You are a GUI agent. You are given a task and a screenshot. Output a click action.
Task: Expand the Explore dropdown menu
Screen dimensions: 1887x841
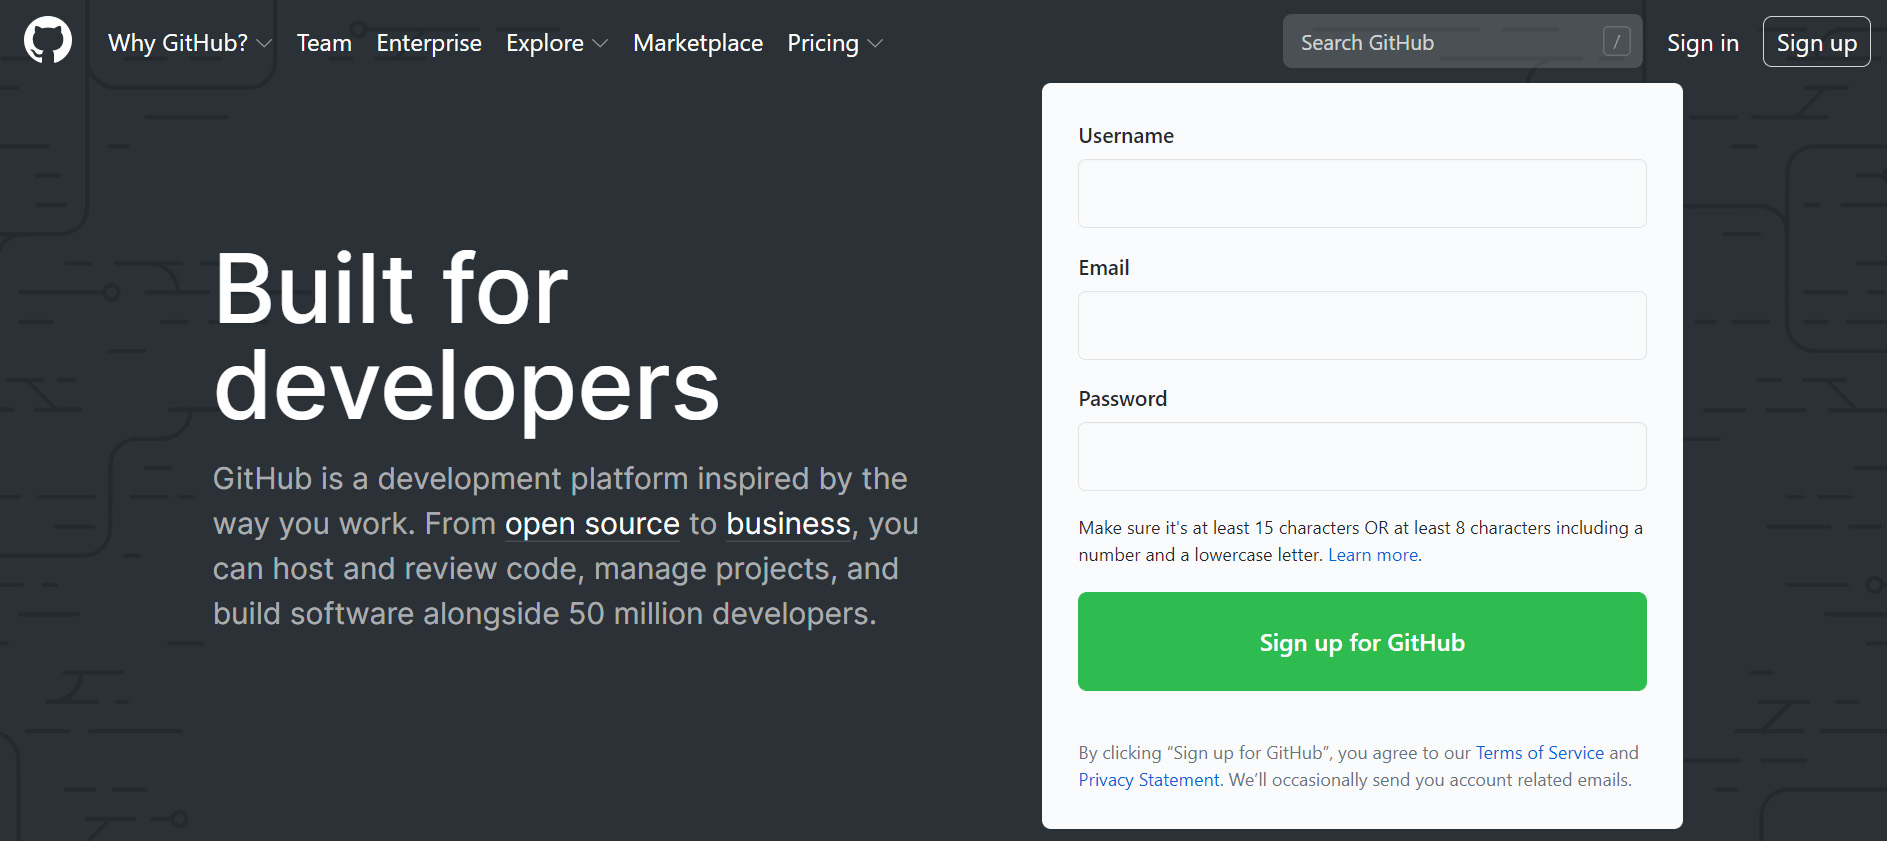(557, 43)
